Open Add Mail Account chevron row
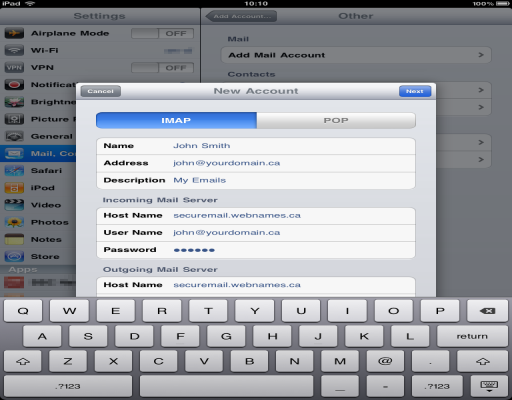The height and width of the screenshot is (400, 512). [356, 55]
